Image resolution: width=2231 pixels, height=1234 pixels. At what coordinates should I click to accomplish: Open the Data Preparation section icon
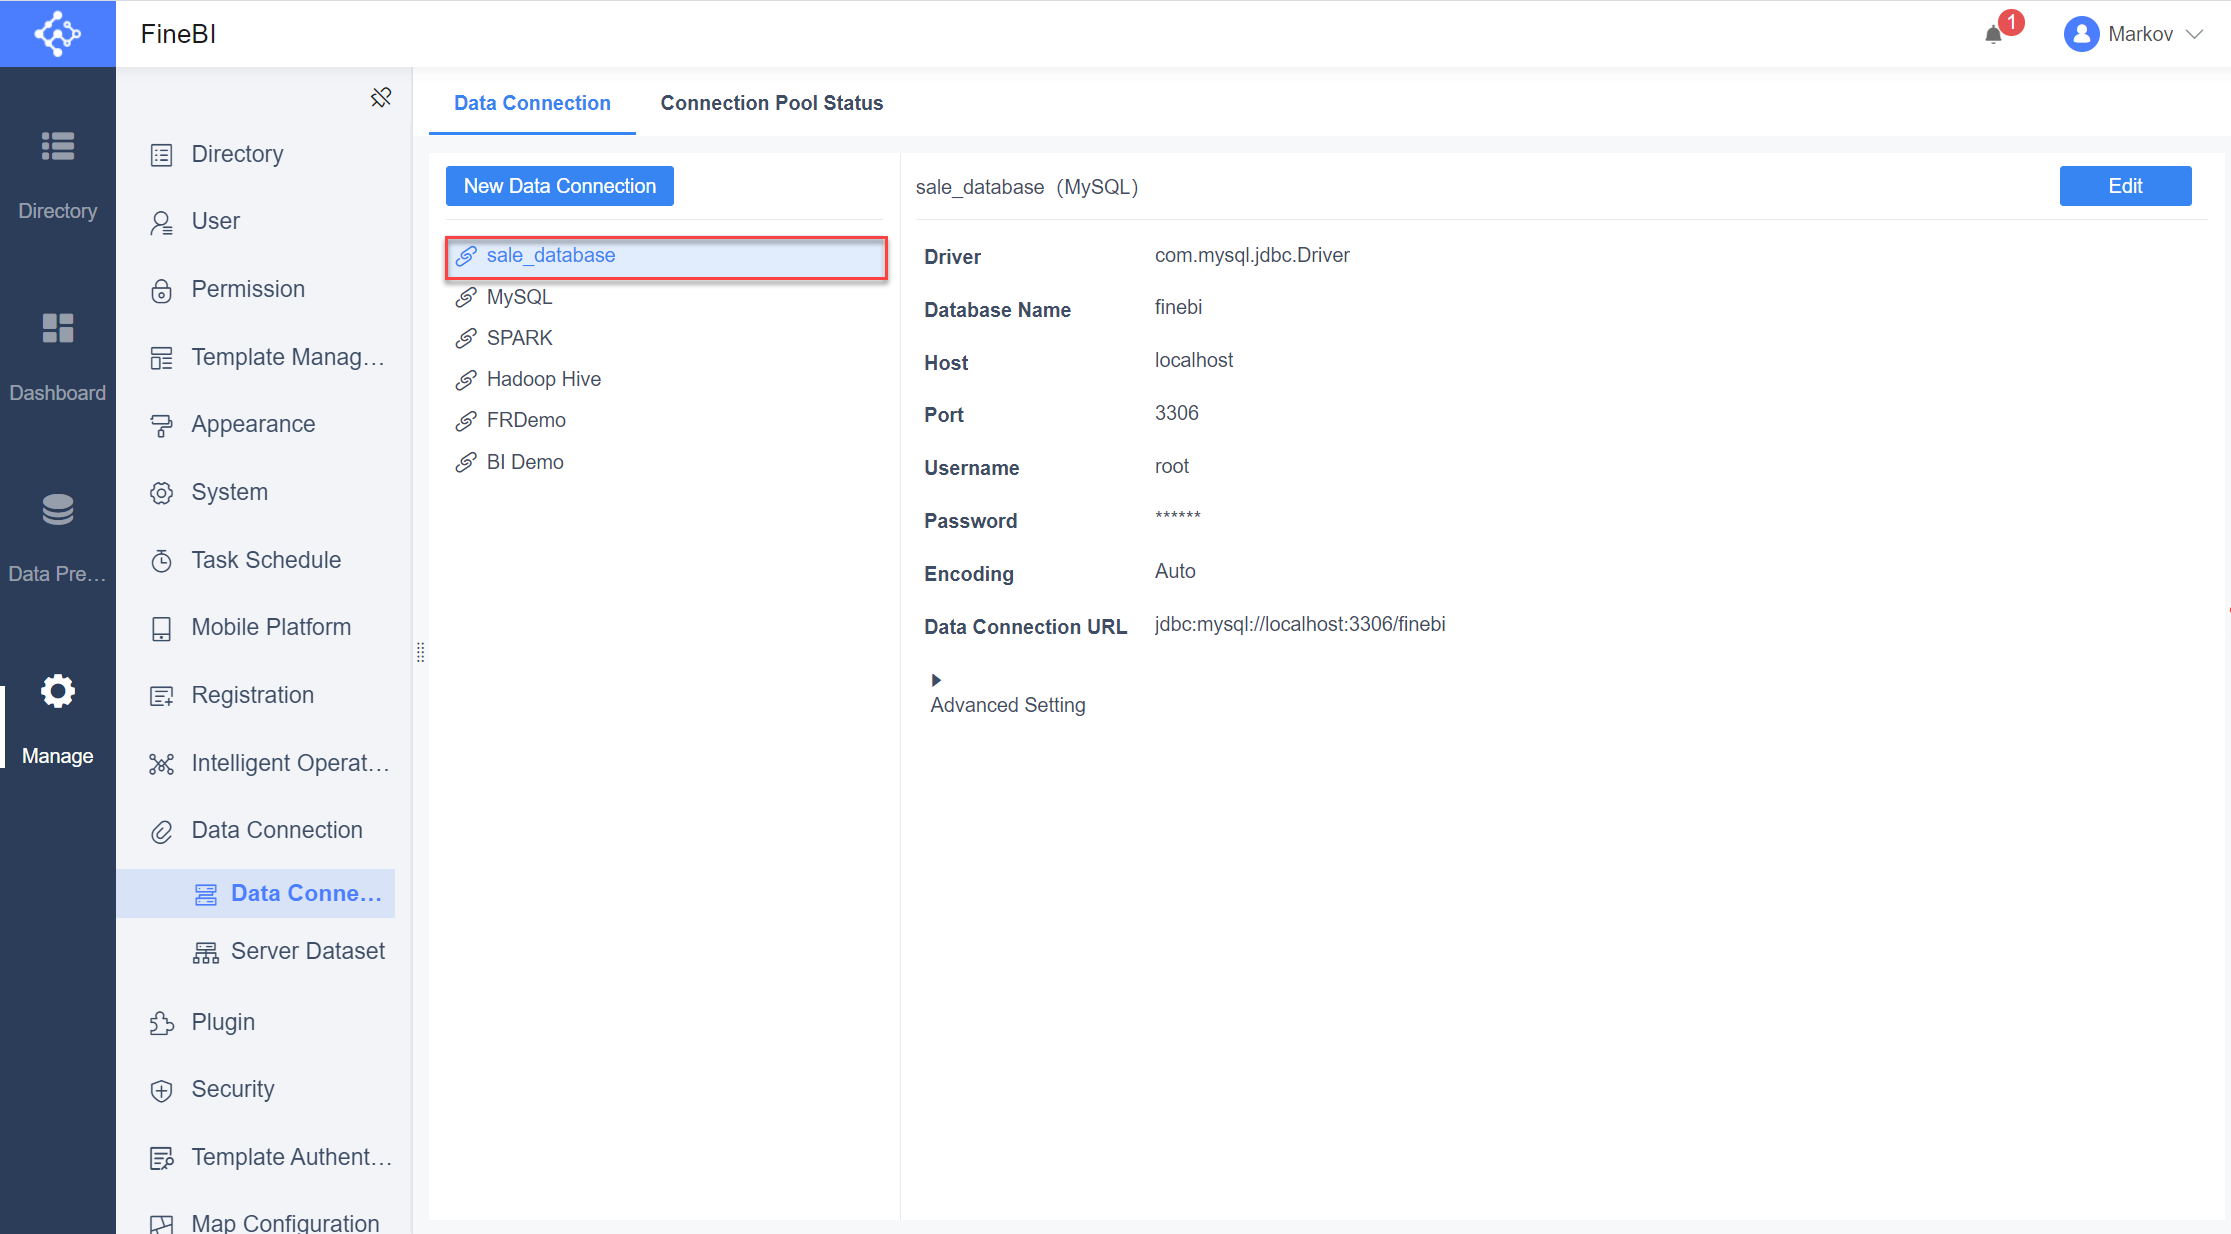[57, 509]
